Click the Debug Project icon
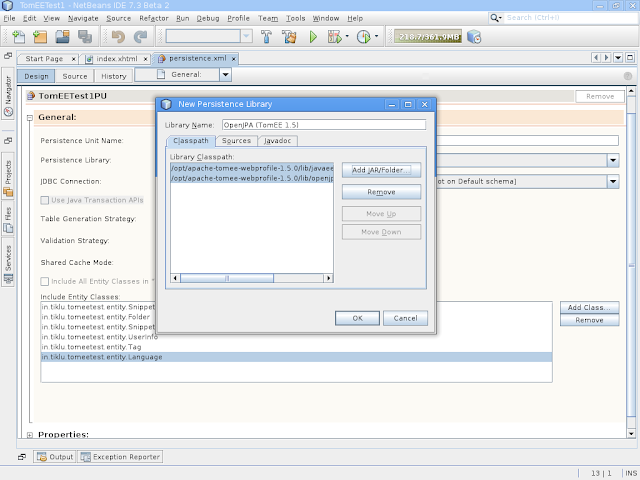The image size is (640, 480). 334,37
